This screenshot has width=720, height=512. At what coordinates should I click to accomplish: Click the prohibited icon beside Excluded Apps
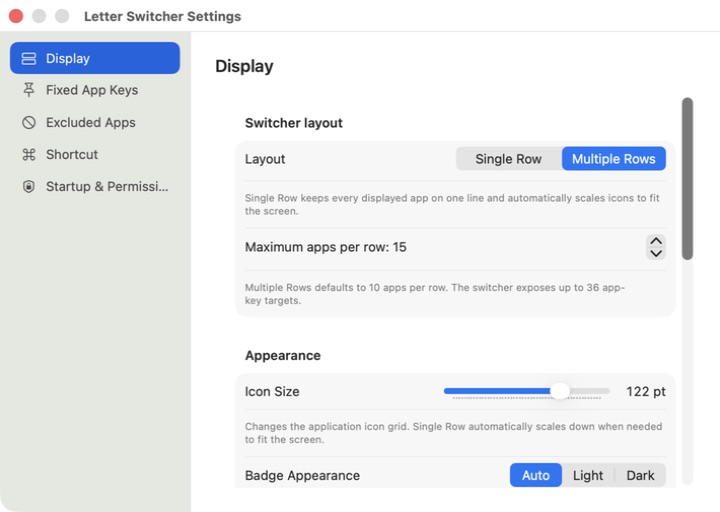point(28,123)
